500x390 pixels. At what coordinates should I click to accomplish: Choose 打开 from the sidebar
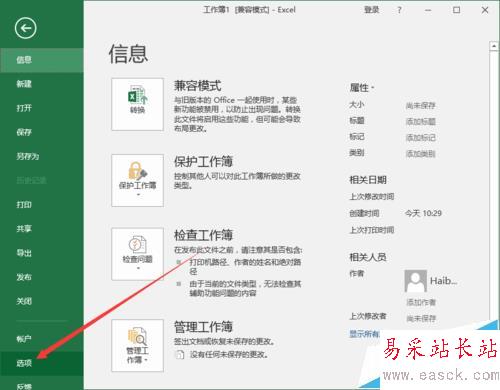(42, 108)
